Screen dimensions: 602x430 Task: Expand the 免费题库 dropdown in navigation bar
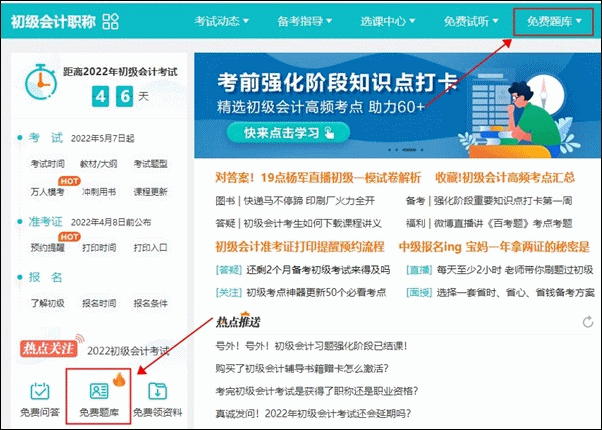pos(554,21)
